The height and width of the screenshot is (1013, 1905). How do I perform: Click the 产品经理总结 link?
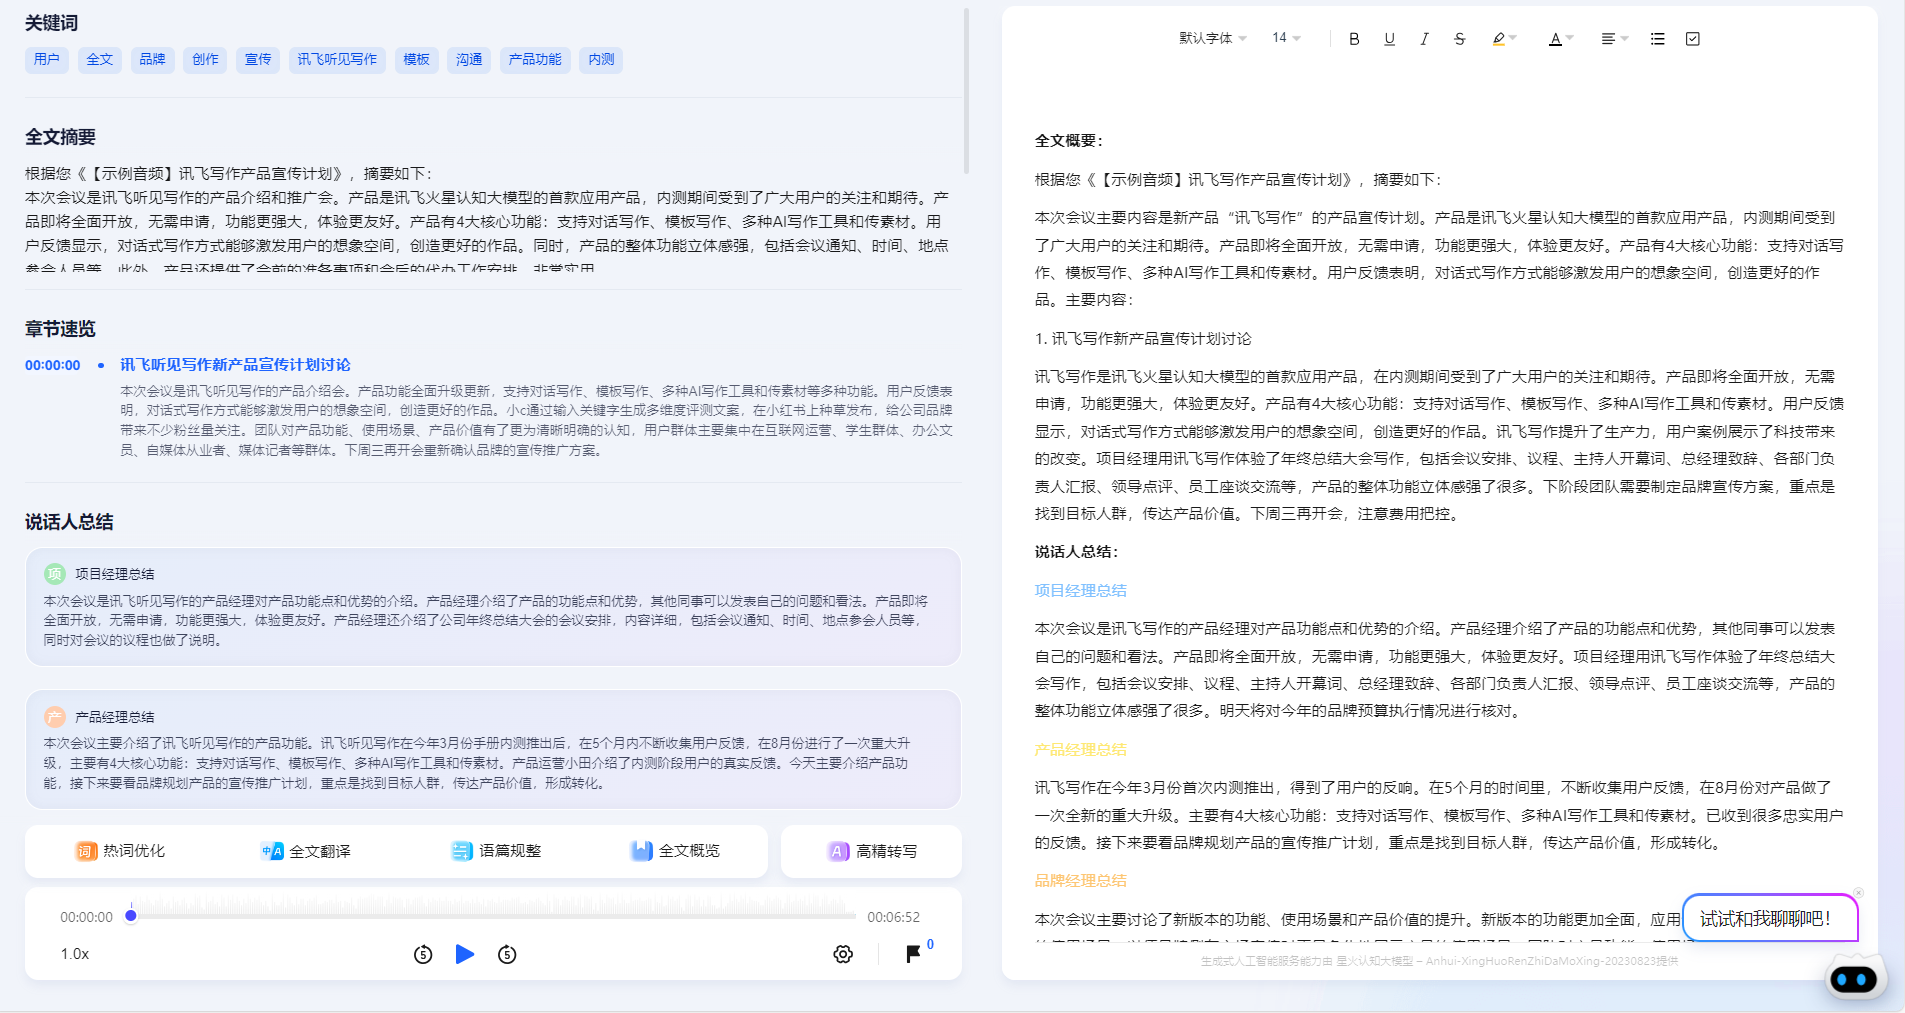pyautogui.click(x=1080, y=748)
